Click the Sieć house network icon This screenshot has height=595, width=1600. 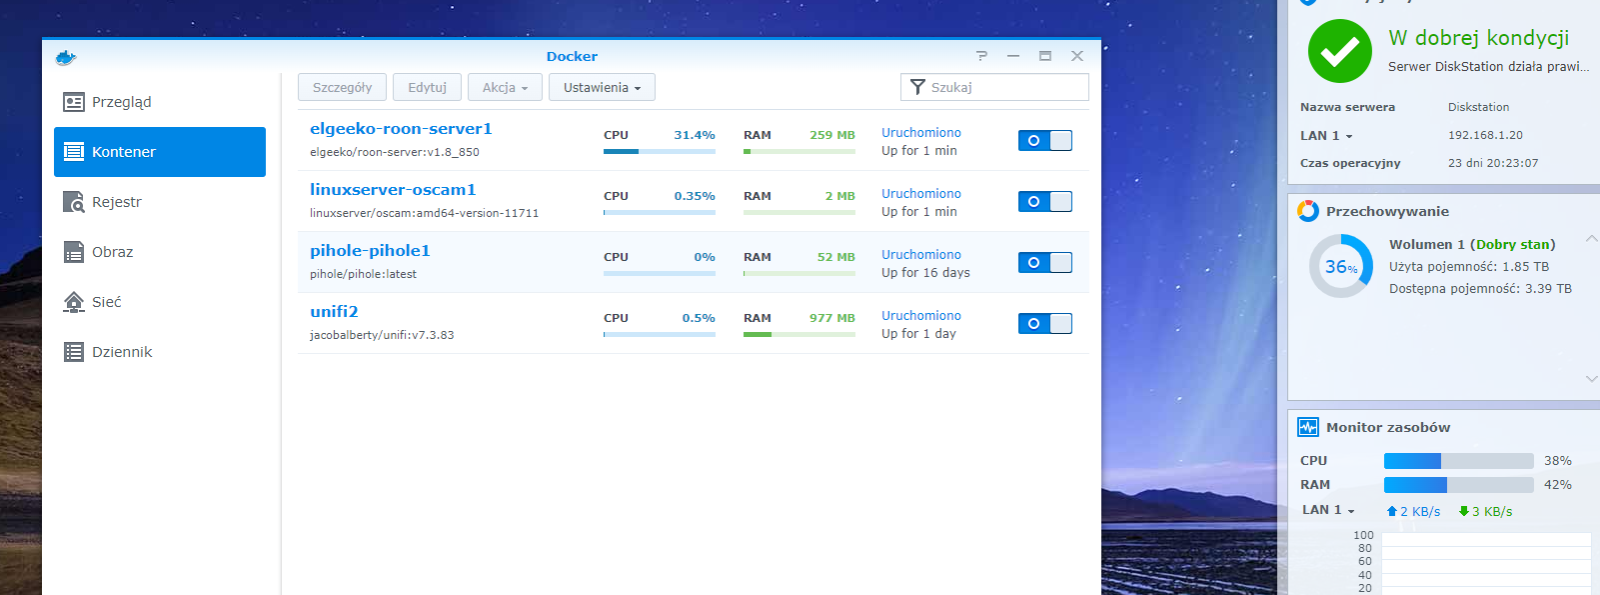[74, 302]
